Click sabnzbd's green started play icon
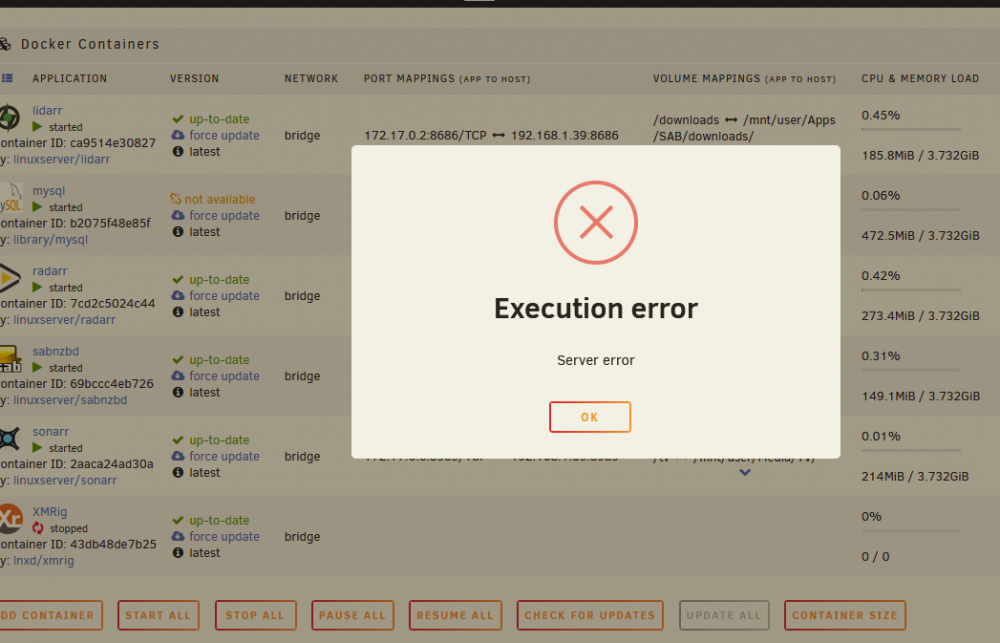 [37, 367]
